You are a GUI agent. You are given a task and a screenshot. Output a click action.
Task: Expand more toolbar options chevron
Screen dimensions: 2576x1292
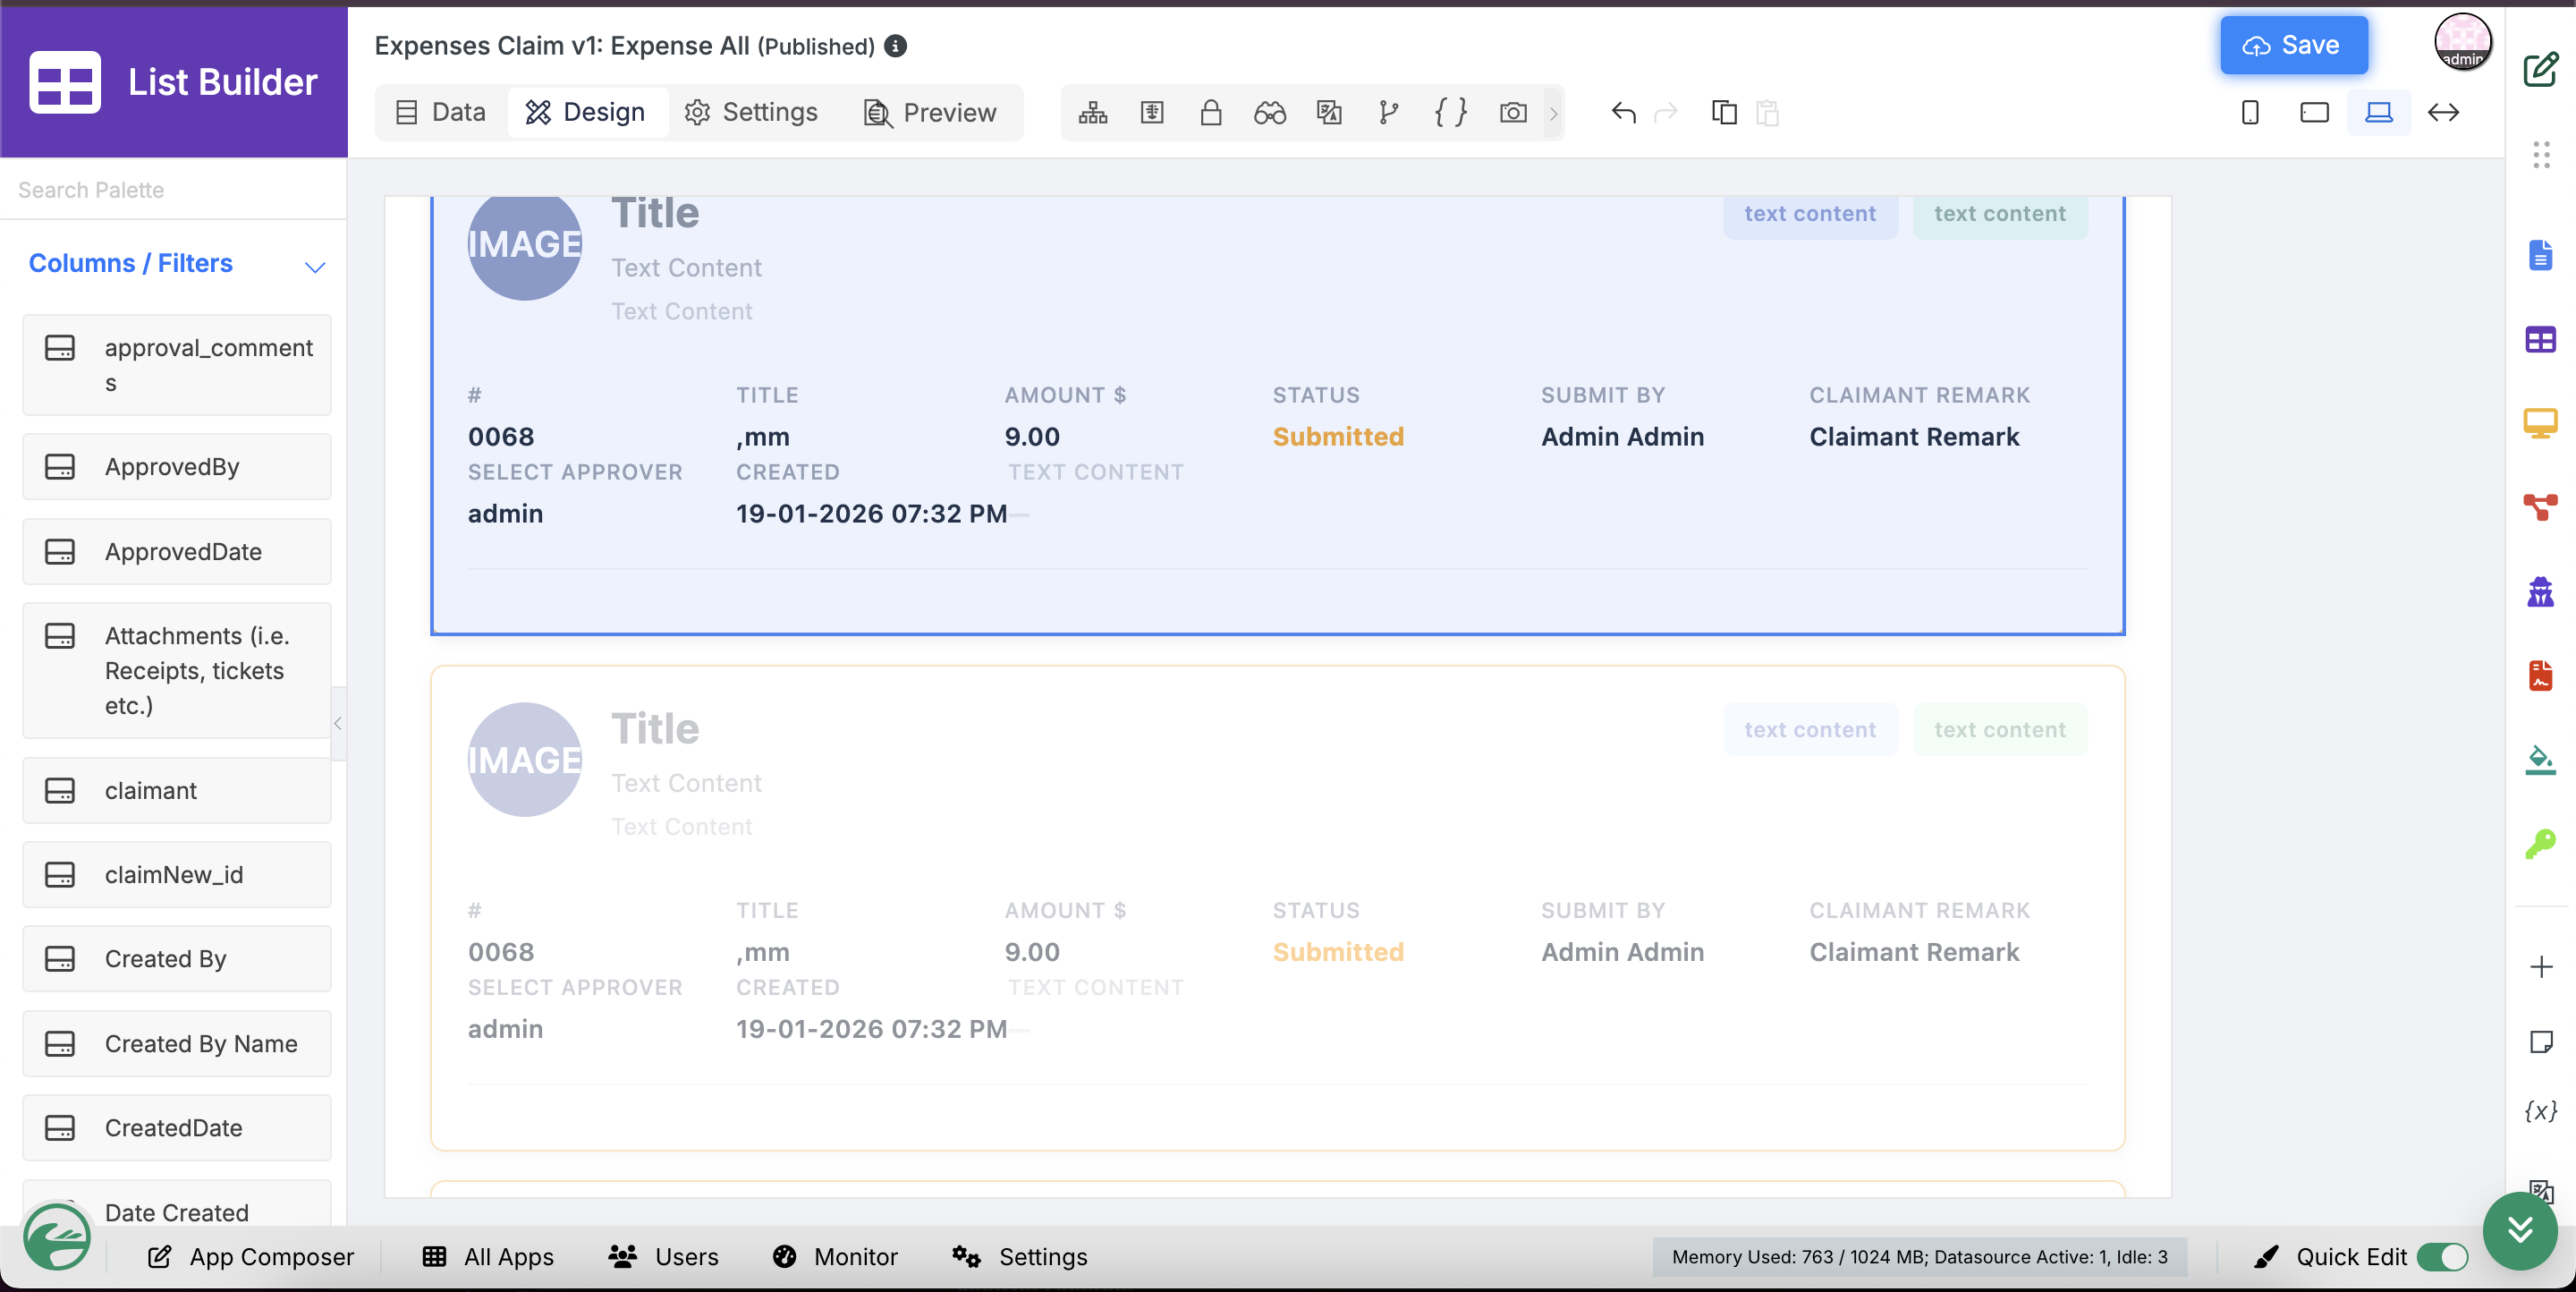coord(1553,113)
